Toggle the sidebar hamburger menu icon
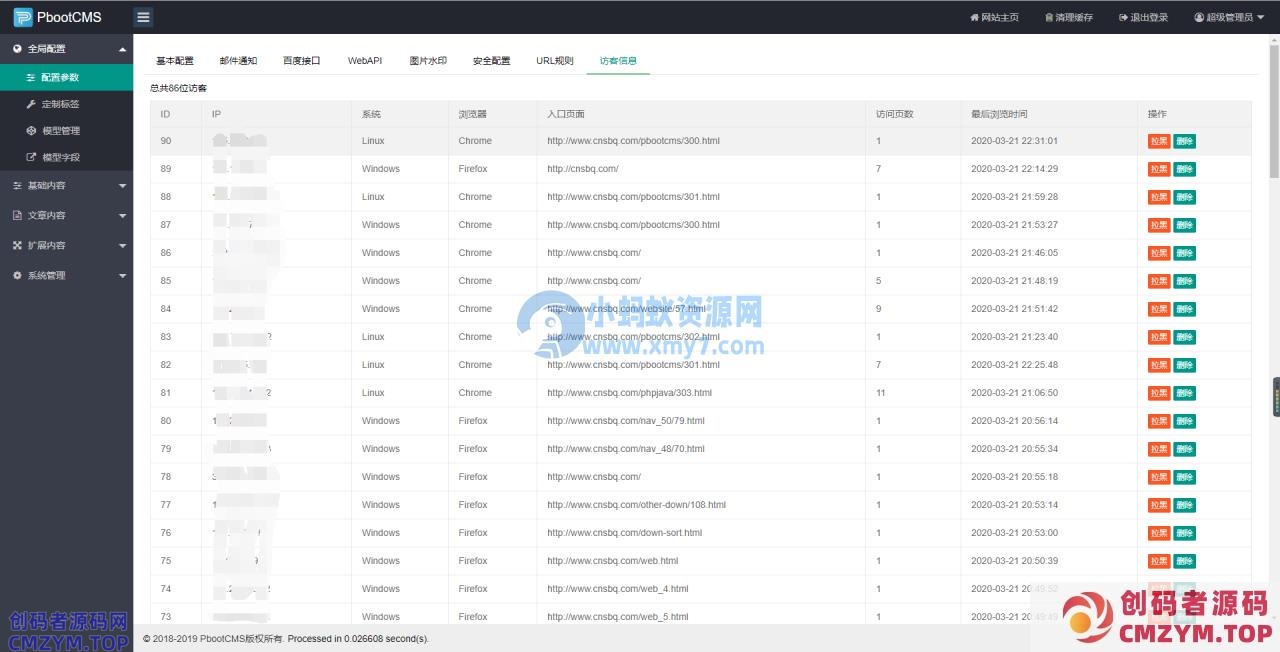The width and height of the screenshot is (1280, 652). [143, 17]
